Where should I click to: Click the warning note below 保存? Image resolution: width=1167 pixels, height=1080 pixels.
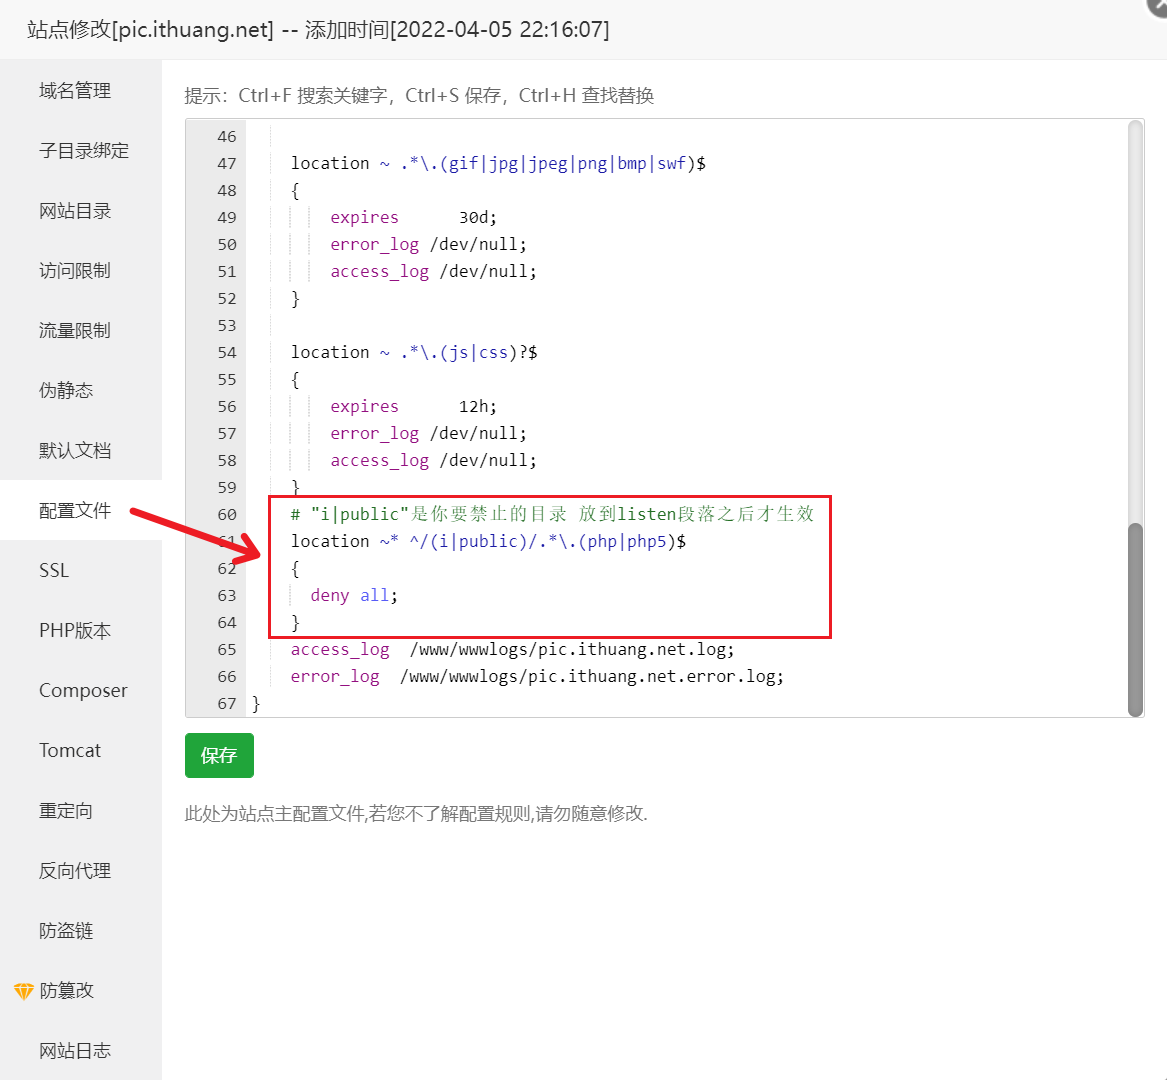click(416, 814)
